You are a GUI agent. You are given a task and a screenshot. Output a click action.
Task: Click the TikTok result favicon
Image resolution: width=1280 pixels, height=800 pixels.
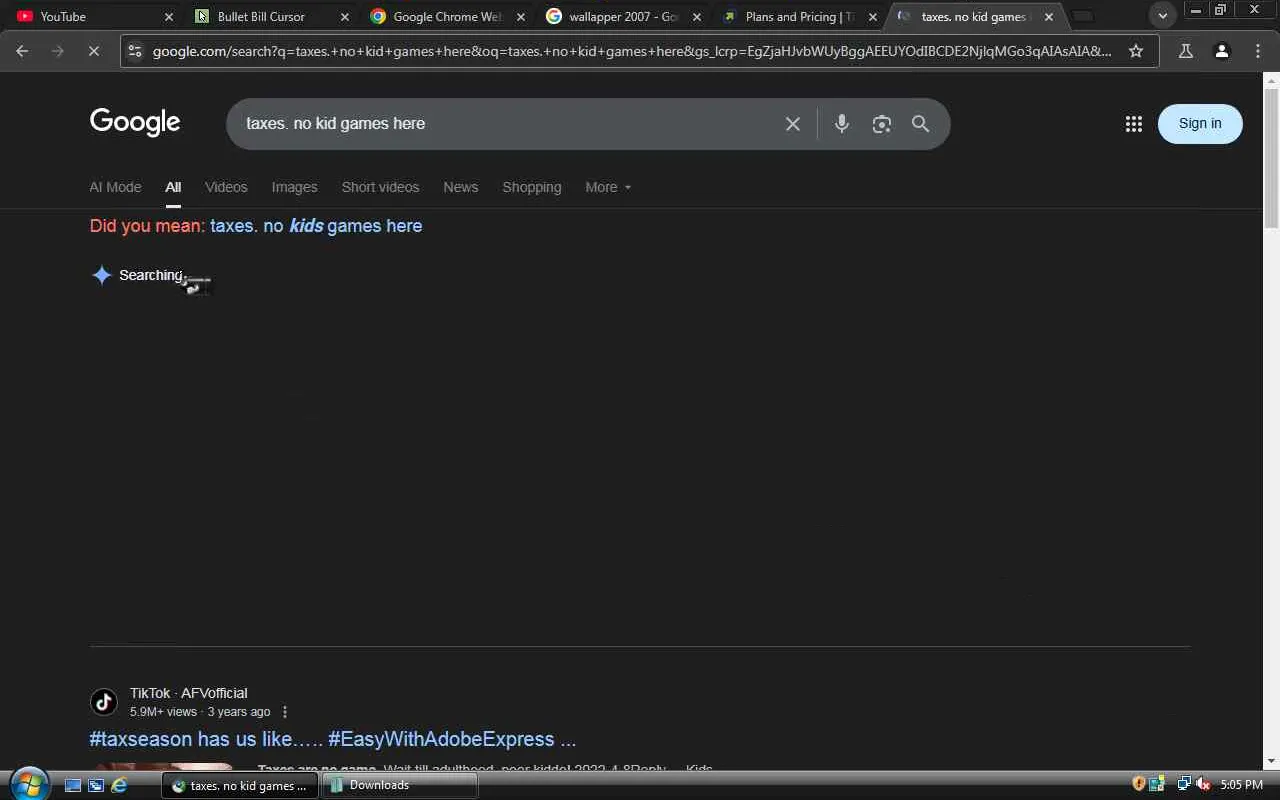click(x=104, y=702)
